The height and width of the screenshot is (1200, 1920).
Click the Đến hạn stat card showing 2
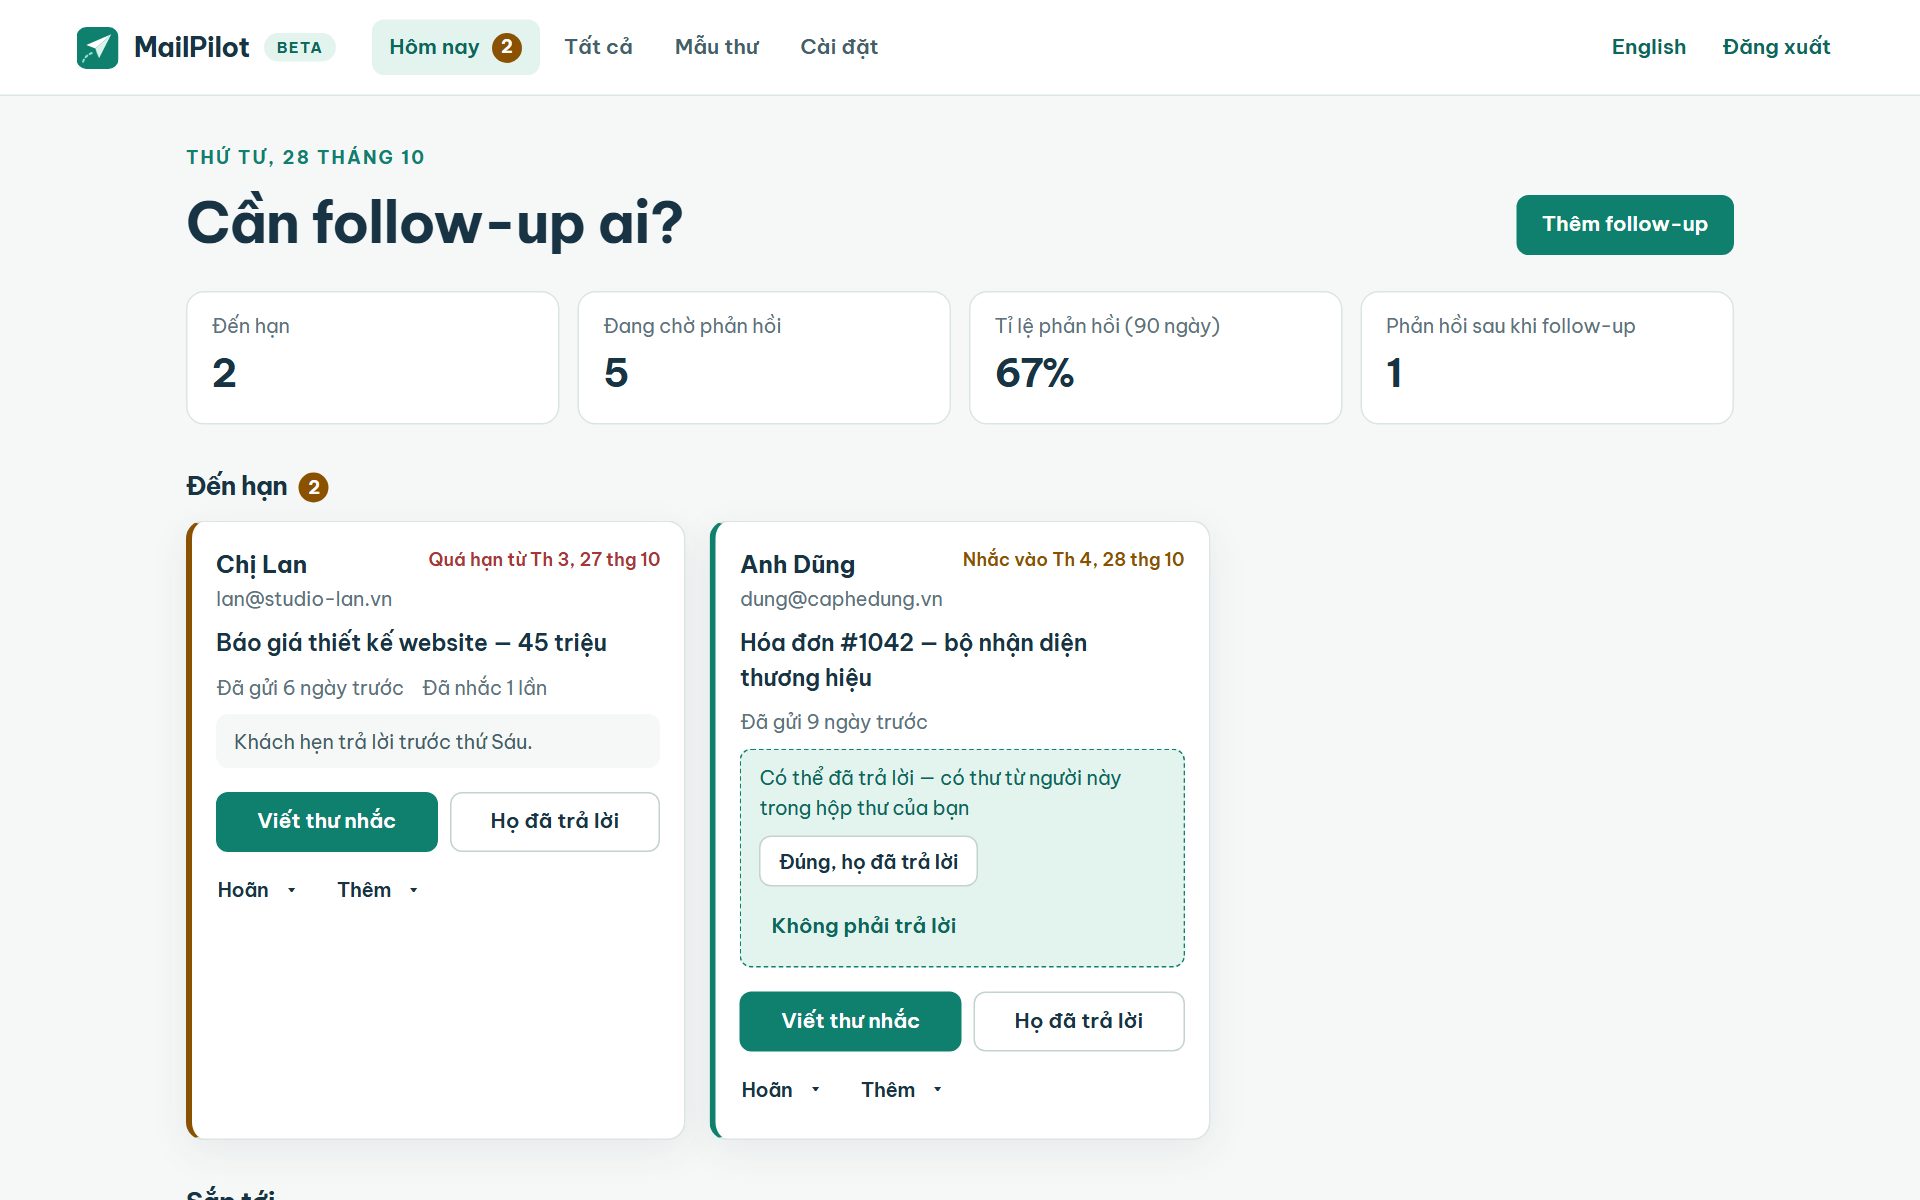[x=372, y=358]
